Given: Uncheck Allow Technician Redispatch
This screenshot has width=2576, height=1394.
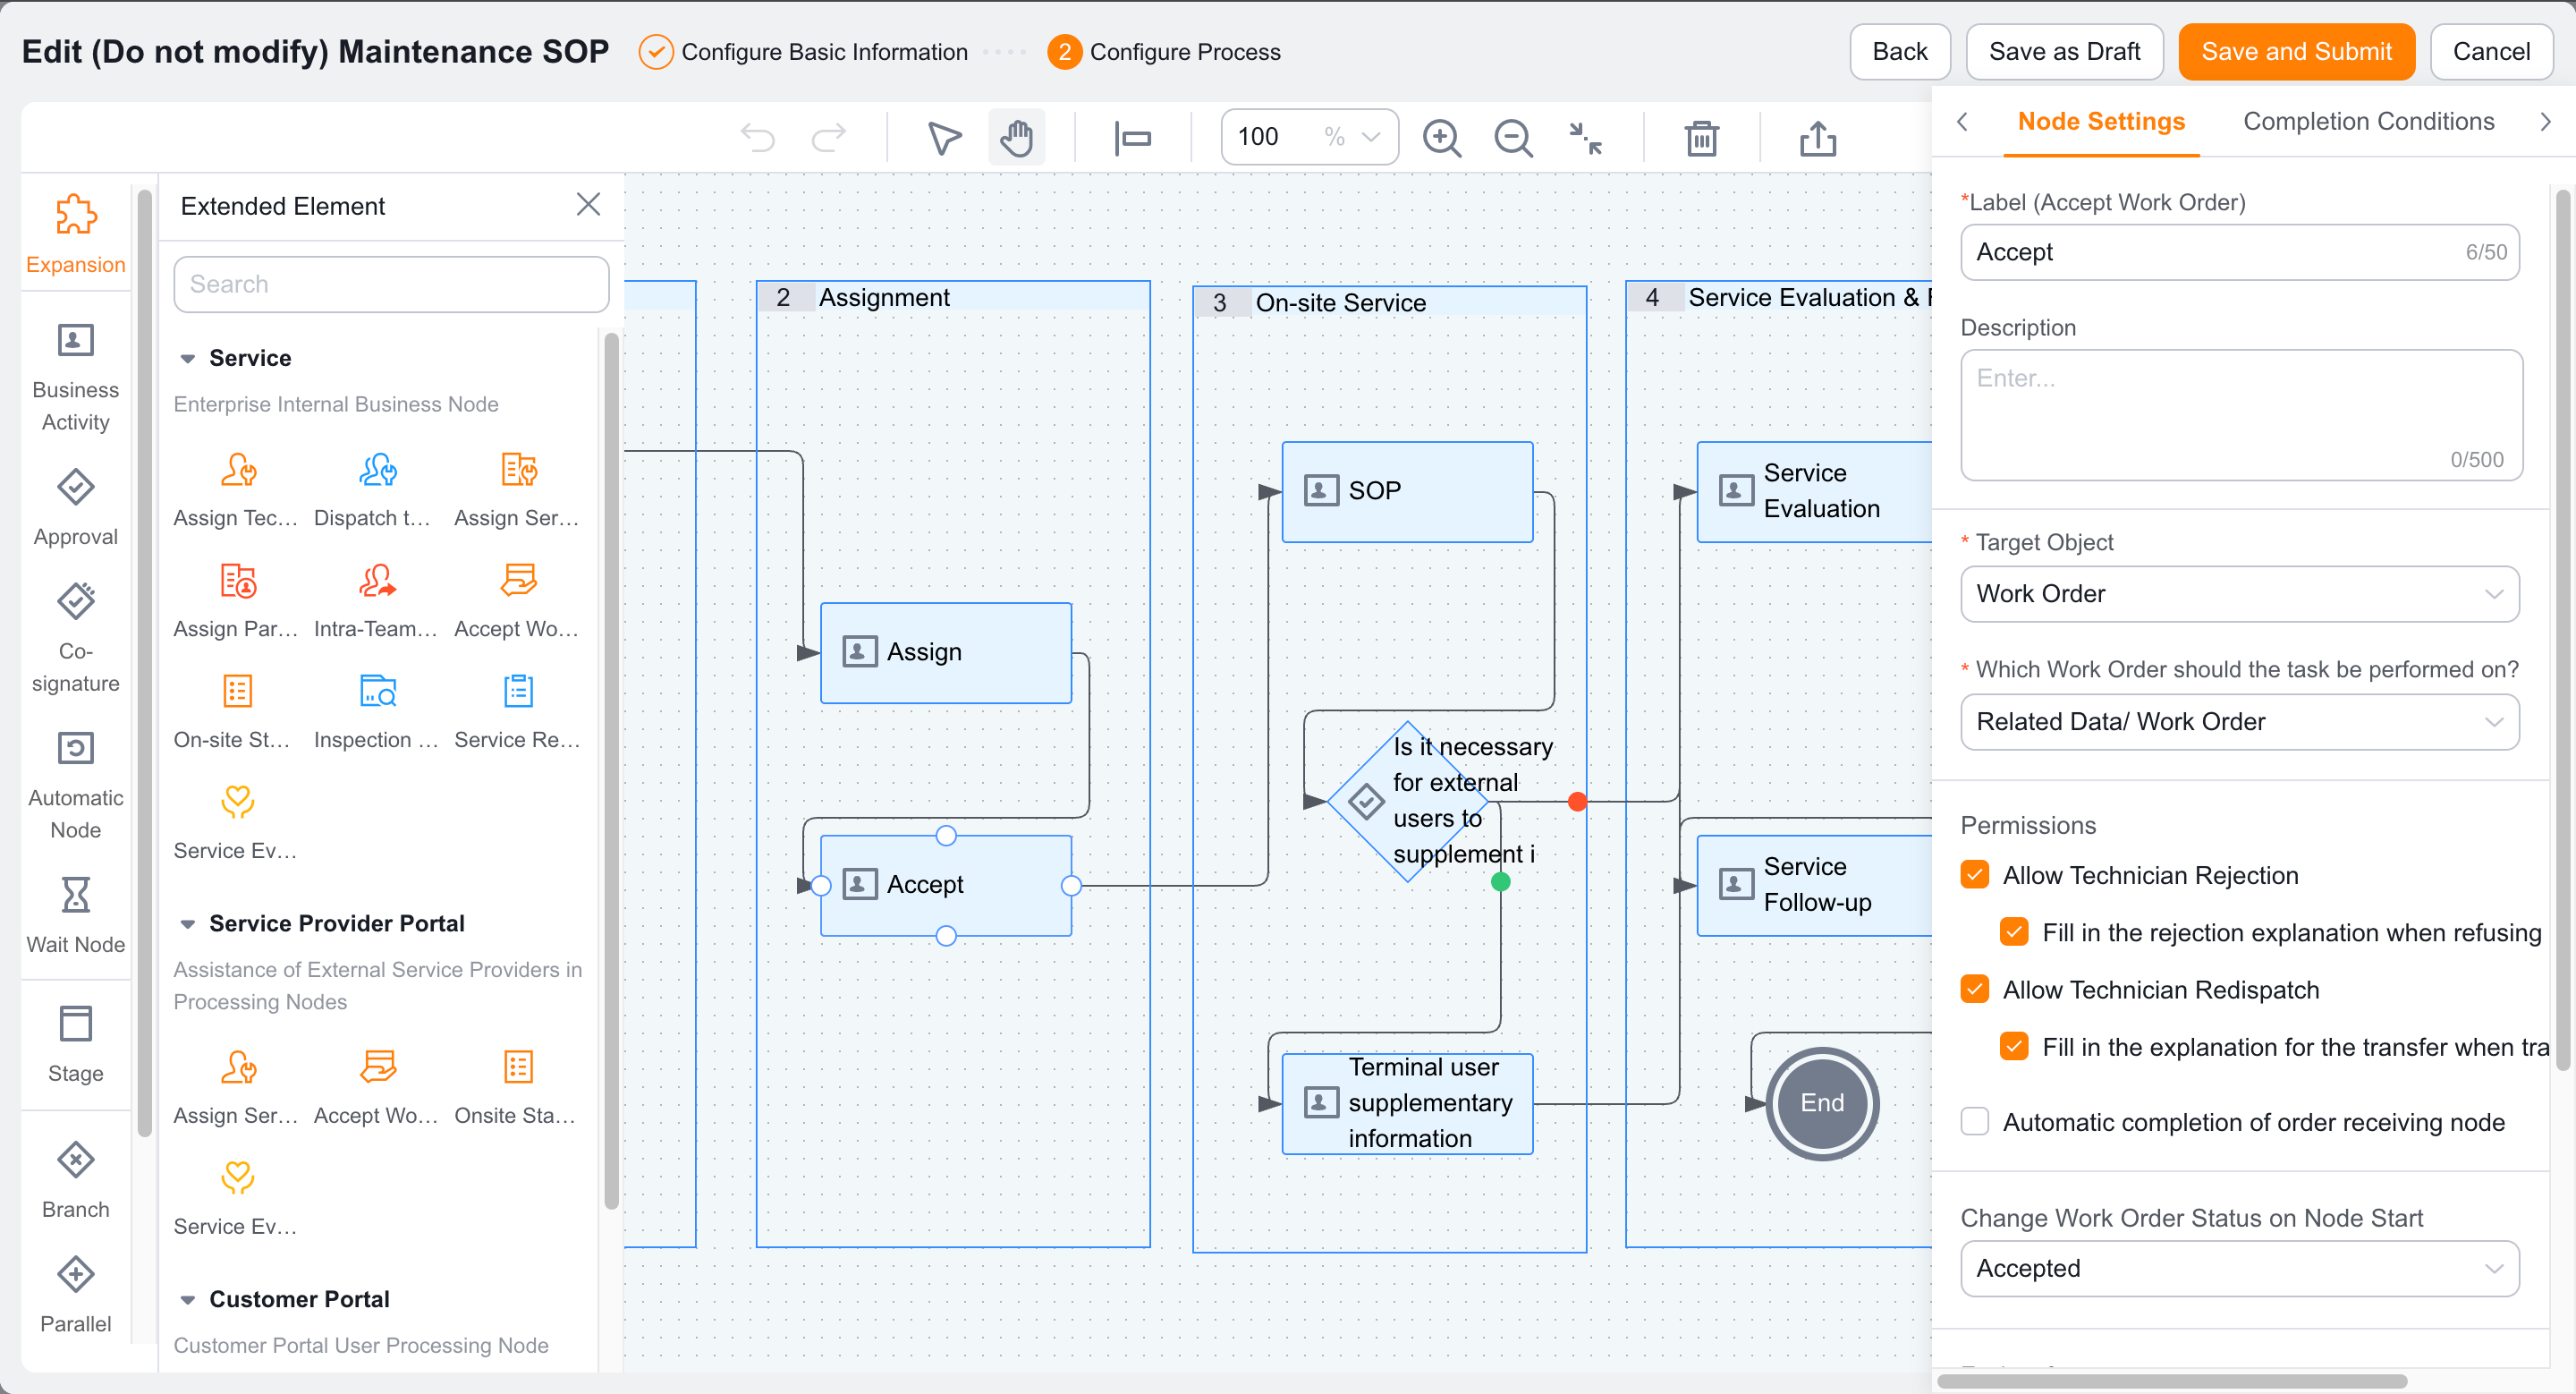Looking at the screenshot, I should [x=1975, y=990].
